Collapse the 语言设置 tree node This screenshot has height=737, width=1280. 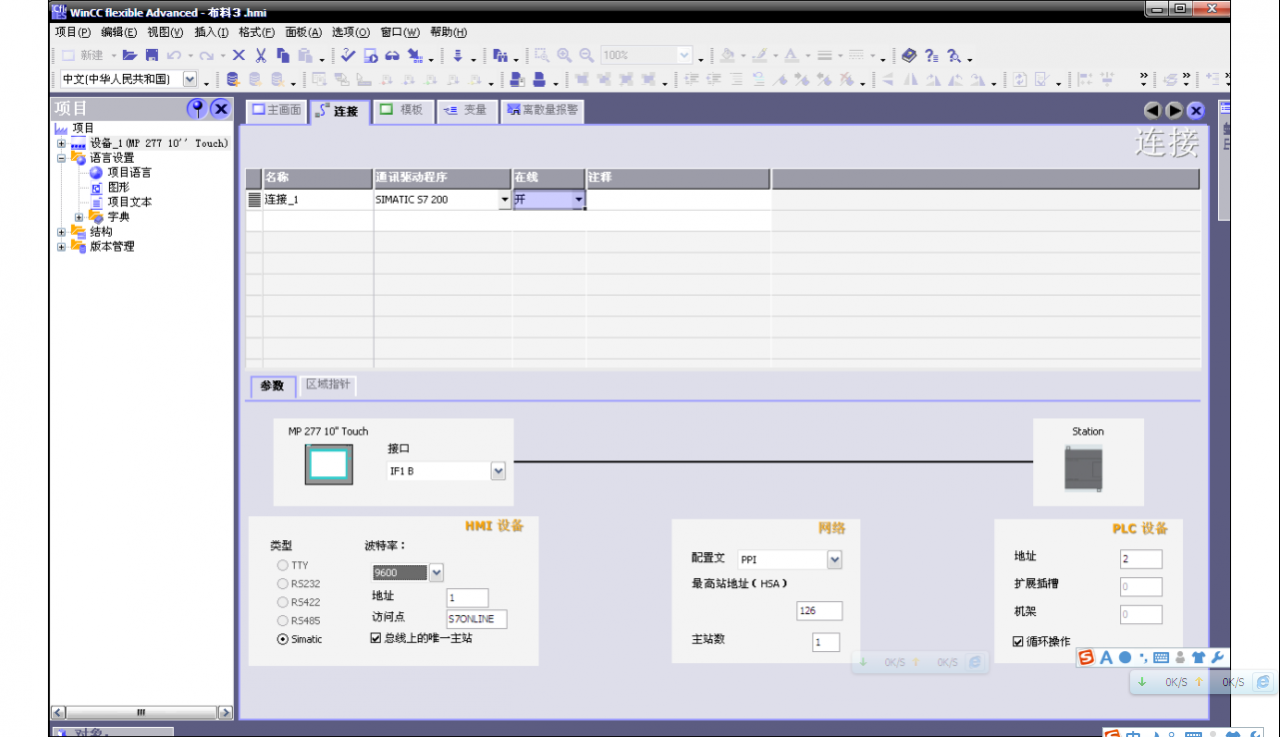tap(61, 158)
